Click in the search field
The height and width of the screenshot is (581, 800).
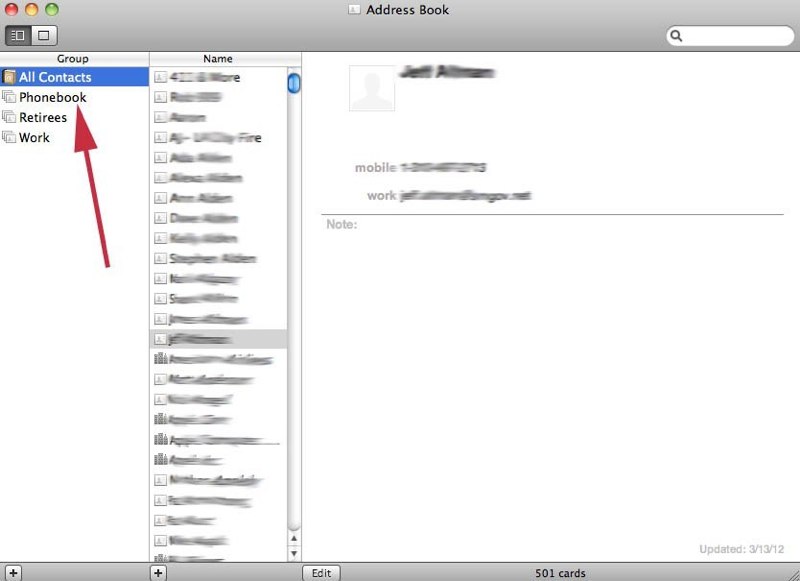[x=734, y=36]
